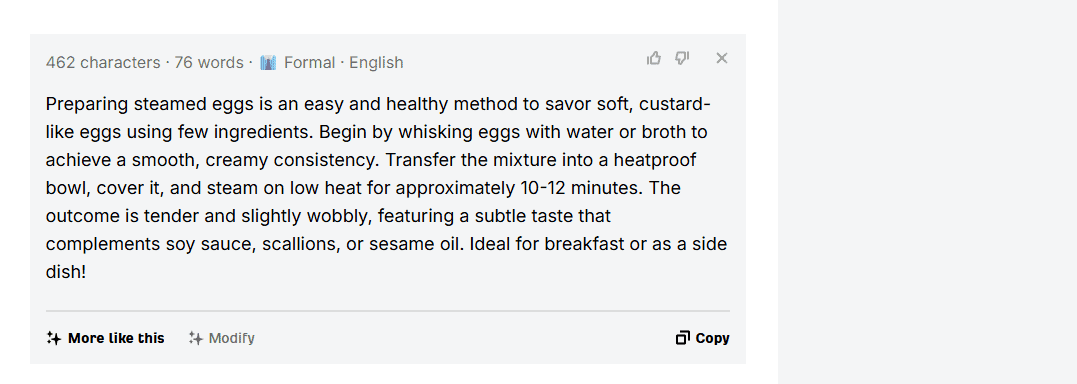1077x384 pixels.
Task: Click the overlapping squares copy icon
Action: coord(683,338)
